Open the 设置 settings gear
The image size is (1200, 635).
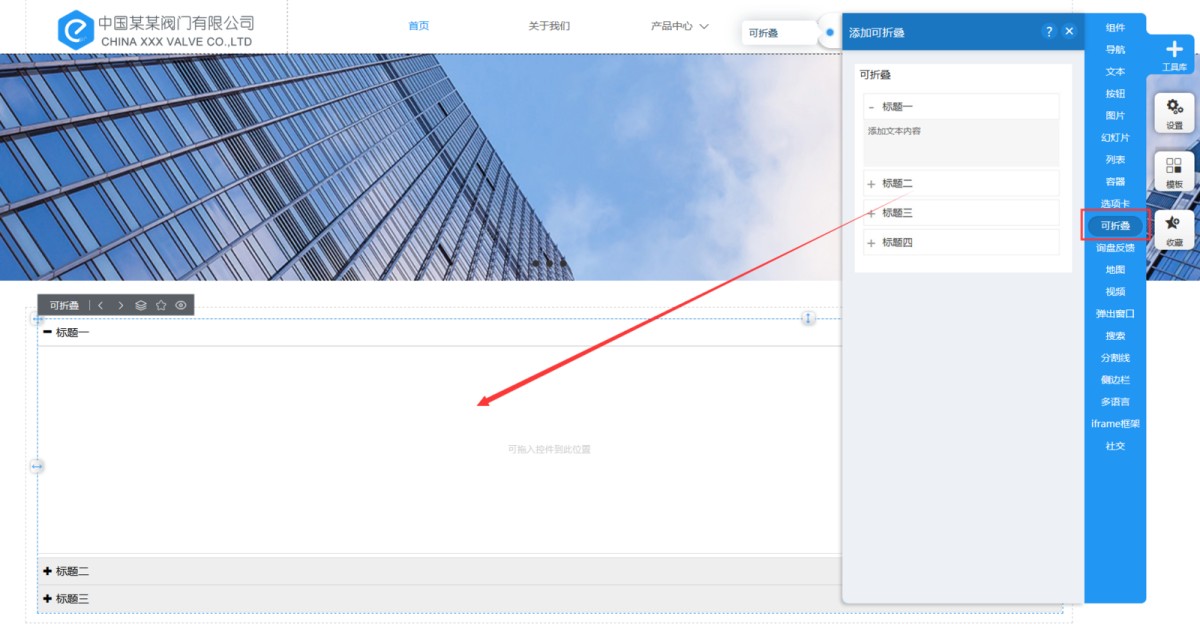coord(1174,112)
